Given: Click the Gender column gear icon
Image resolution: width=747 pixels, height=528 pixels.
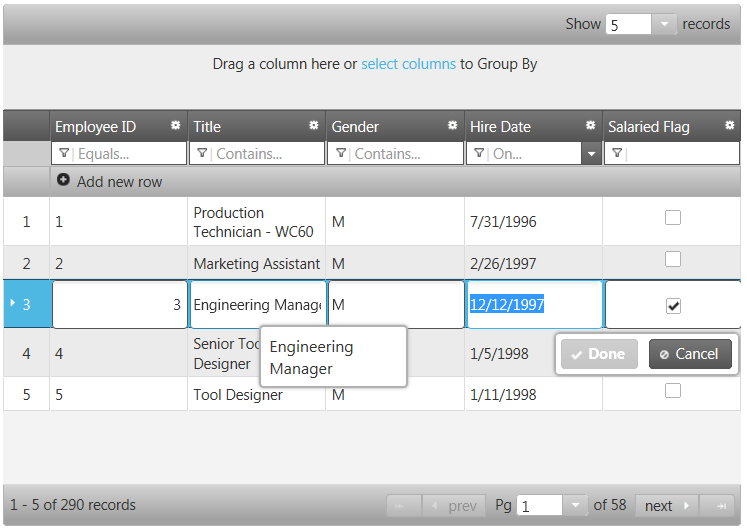Looking at the screenshot, I should (x=452, y=126).
